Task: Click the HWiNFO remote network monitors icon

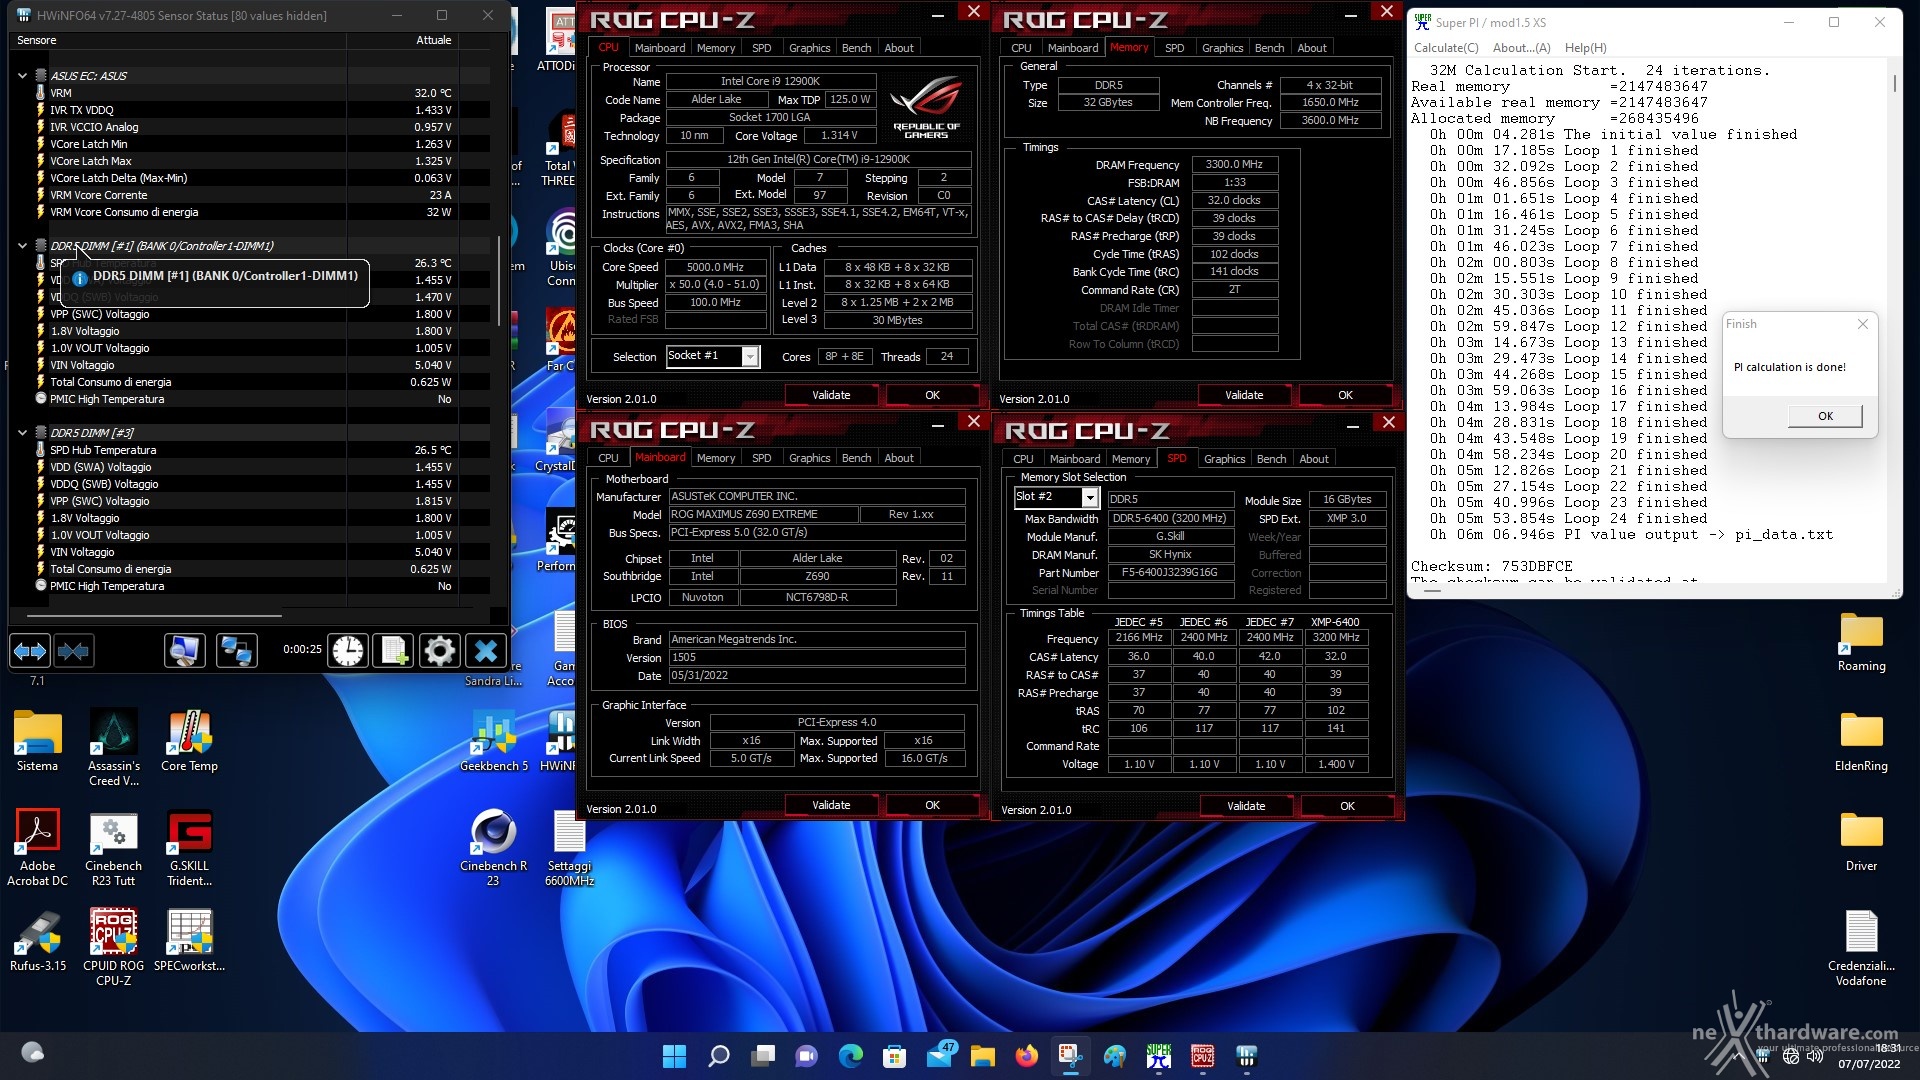Action: point(237,651)
